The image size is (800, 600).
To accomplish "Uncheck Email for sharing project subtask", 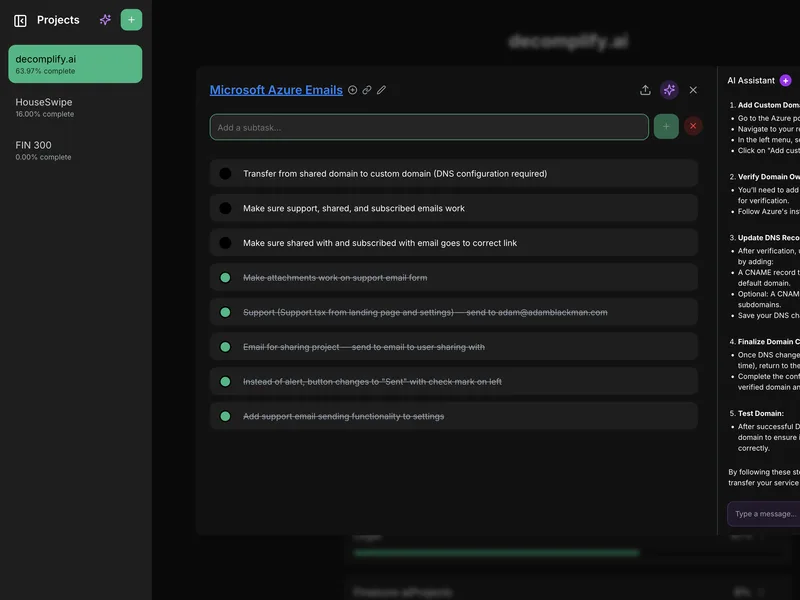I will point(225,347).
